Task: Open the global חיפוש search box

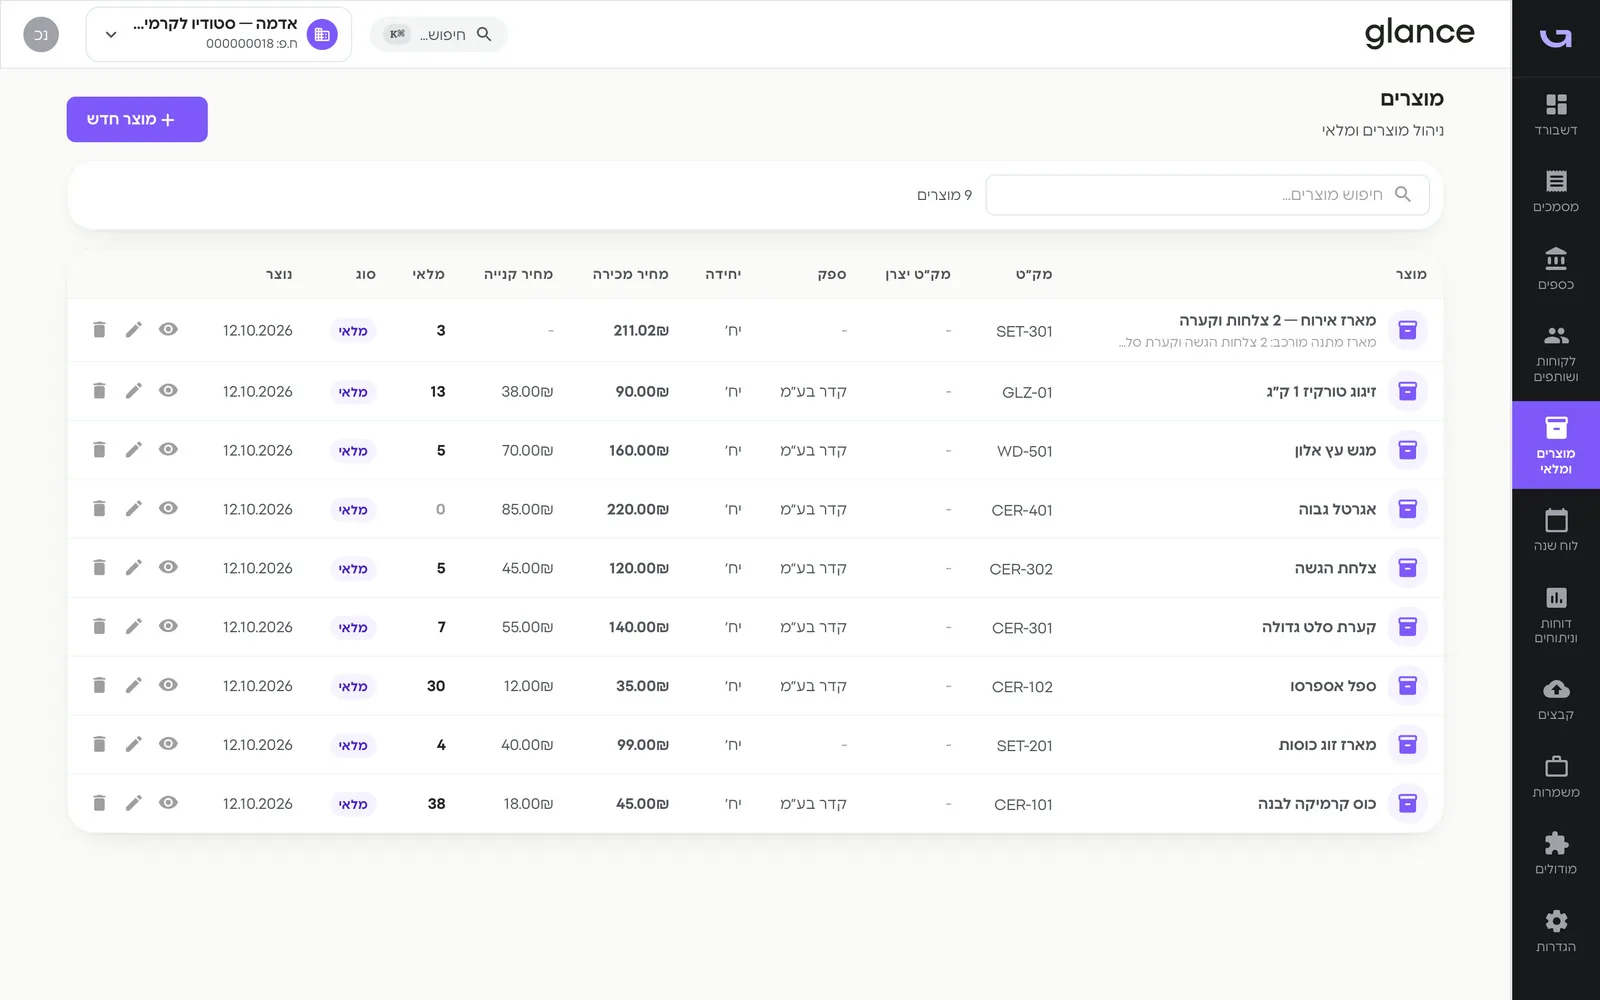Action: click(439, 34)
